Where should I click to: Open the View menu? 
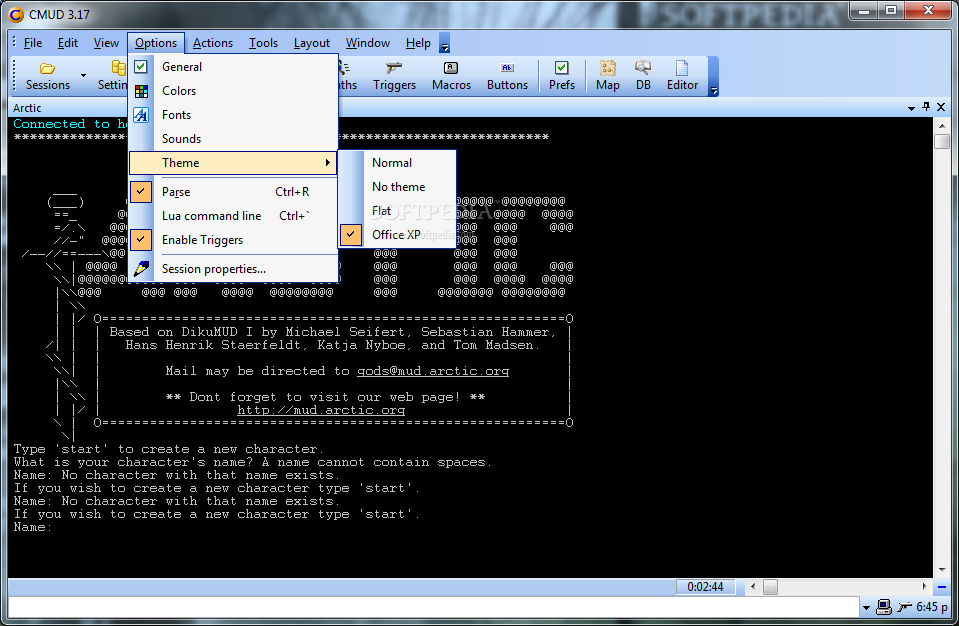[x=106, y=43]
